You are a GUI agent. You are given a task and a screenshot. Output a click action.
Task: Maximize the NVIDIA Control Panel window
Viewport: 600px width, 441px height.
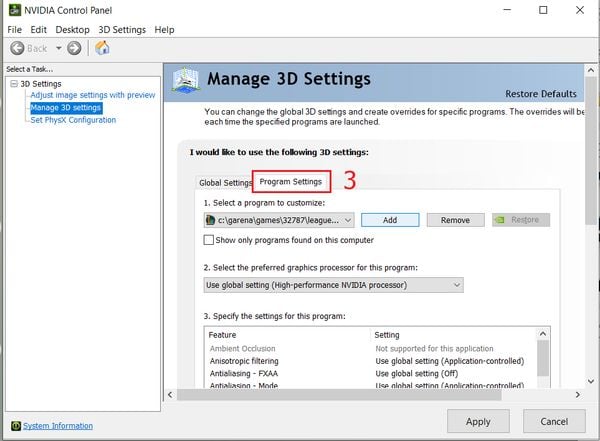click(543, 10)
